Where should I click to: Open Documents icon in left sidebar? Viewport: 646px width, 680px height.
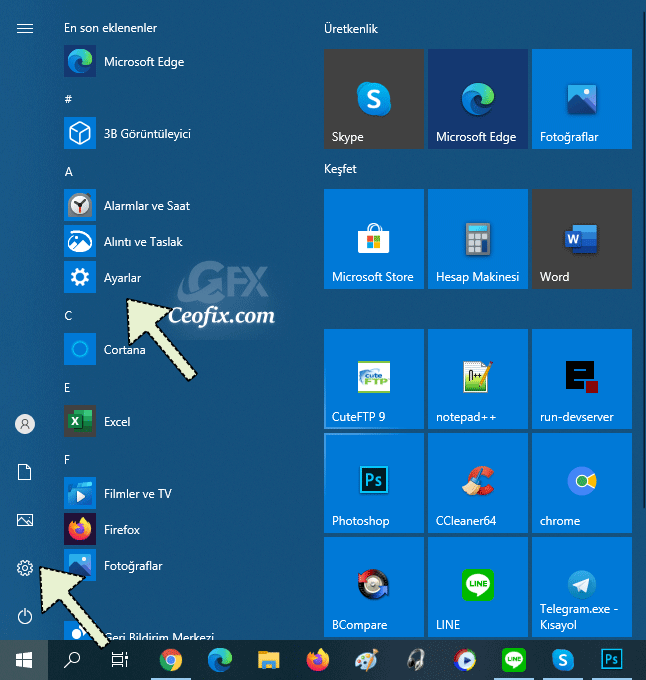pos(25,472)
